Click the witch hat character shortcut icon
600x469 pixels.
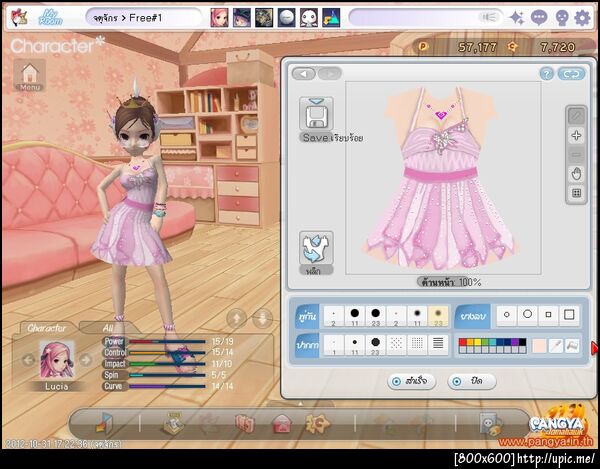[x=242, y=18]
